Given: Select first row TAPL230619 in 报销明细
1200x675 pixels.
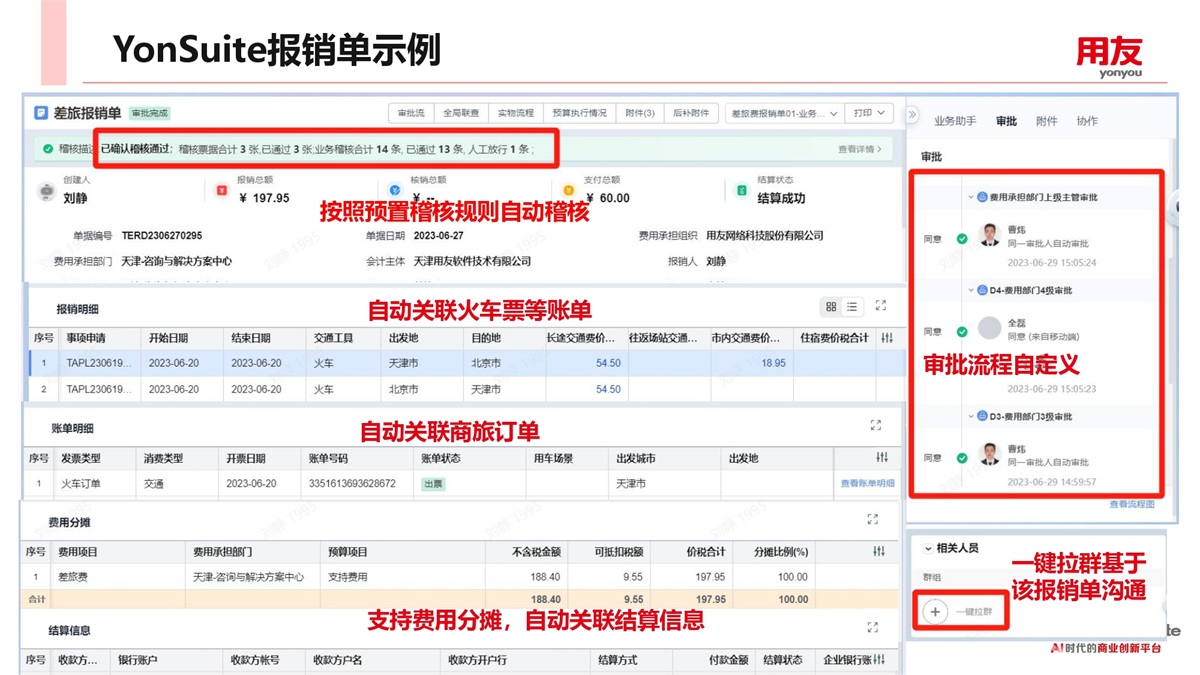Looking at the screenshot, I should click(98, 363).
